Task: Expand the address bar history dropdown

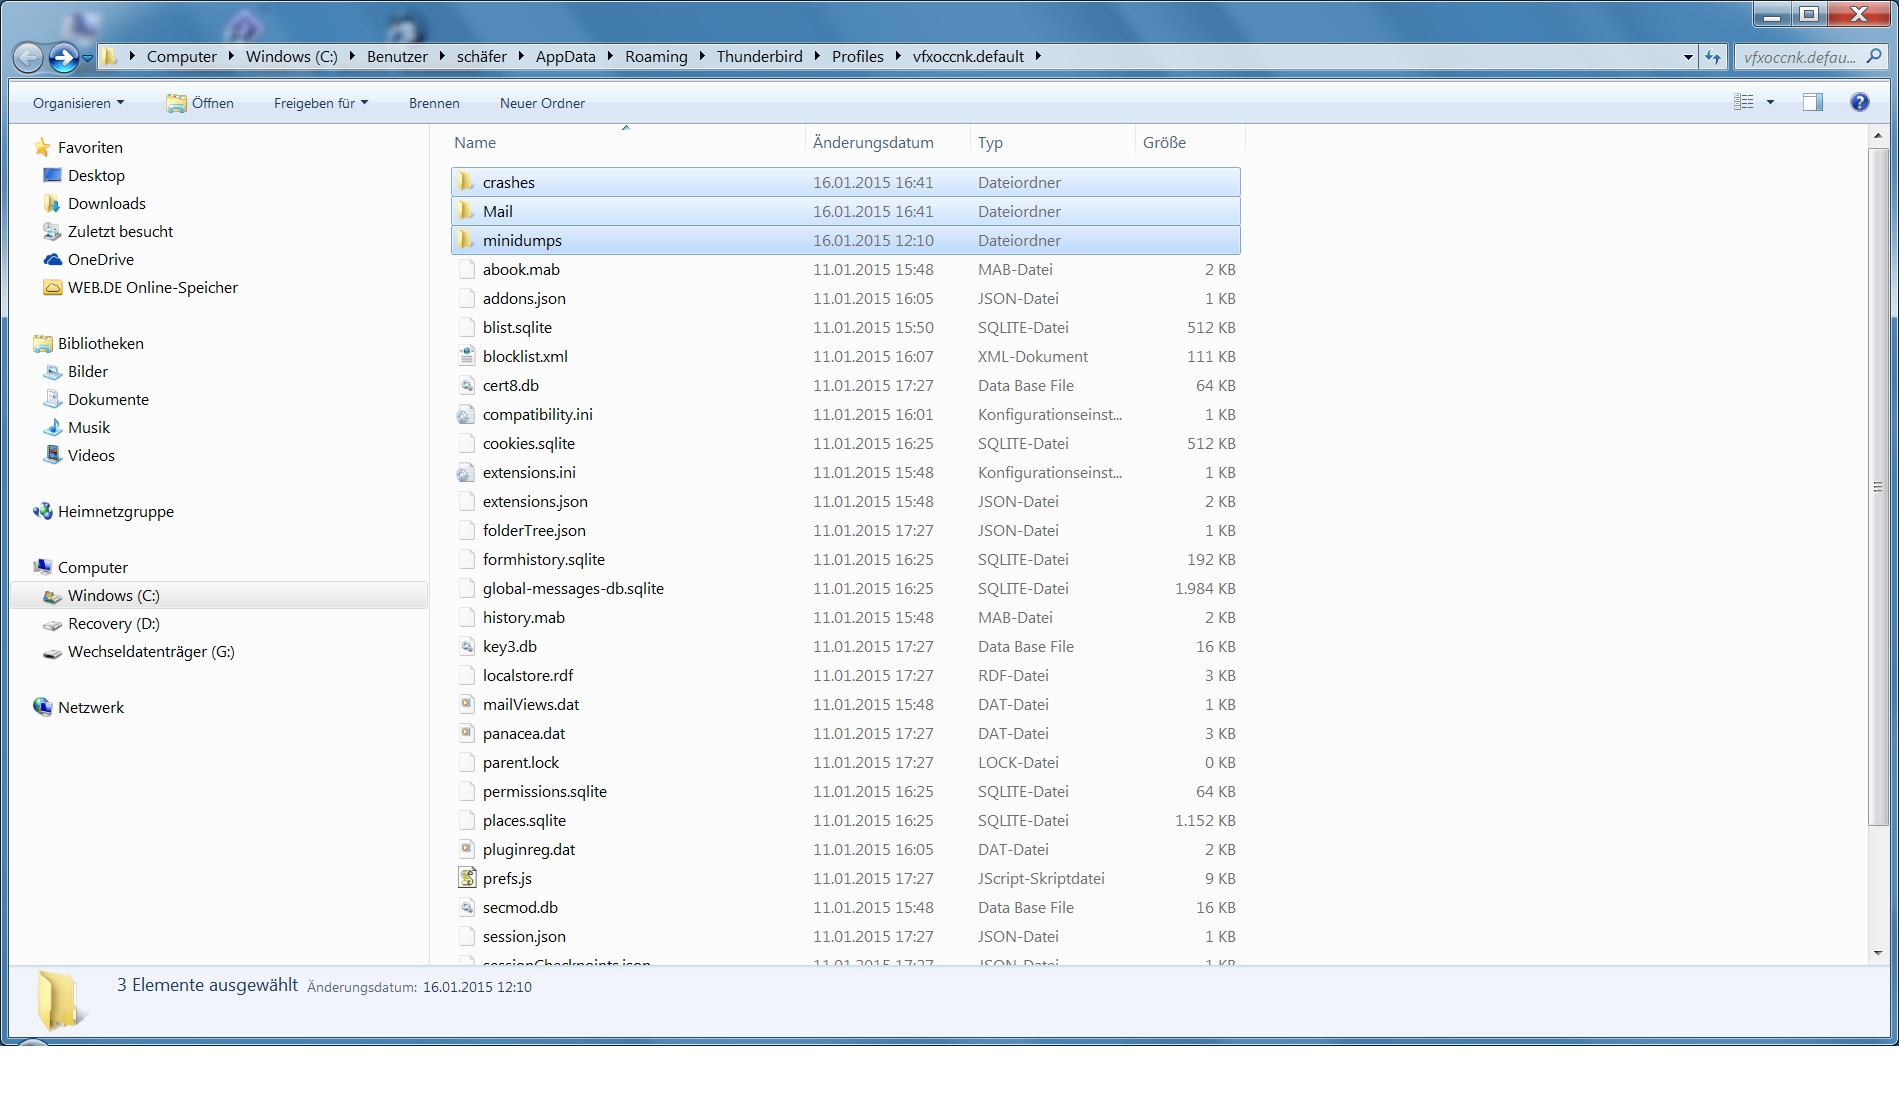Action: click(1688, 57)
